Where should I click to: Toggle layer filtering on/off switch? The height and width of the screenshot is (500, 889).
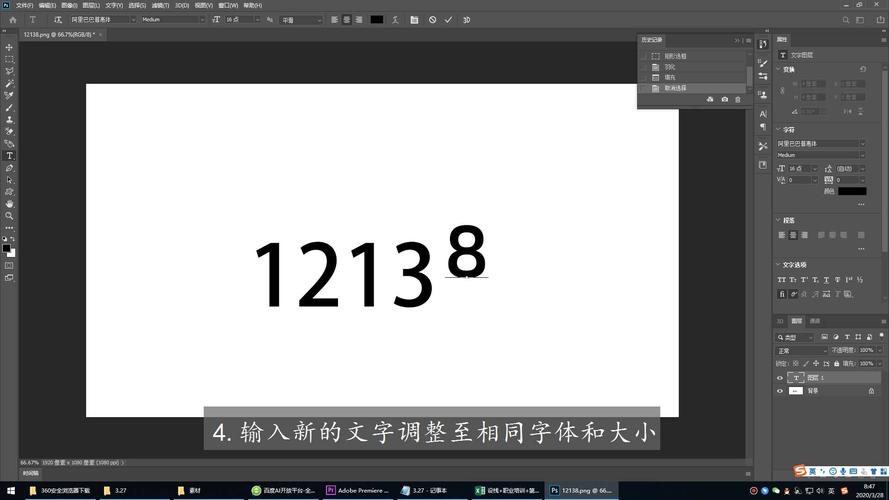click(882, 336)
